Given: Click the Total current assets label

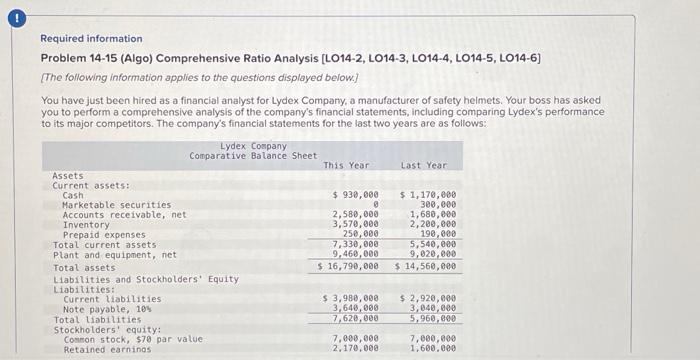Looking at the screenshot, I should tap(104, 245).
